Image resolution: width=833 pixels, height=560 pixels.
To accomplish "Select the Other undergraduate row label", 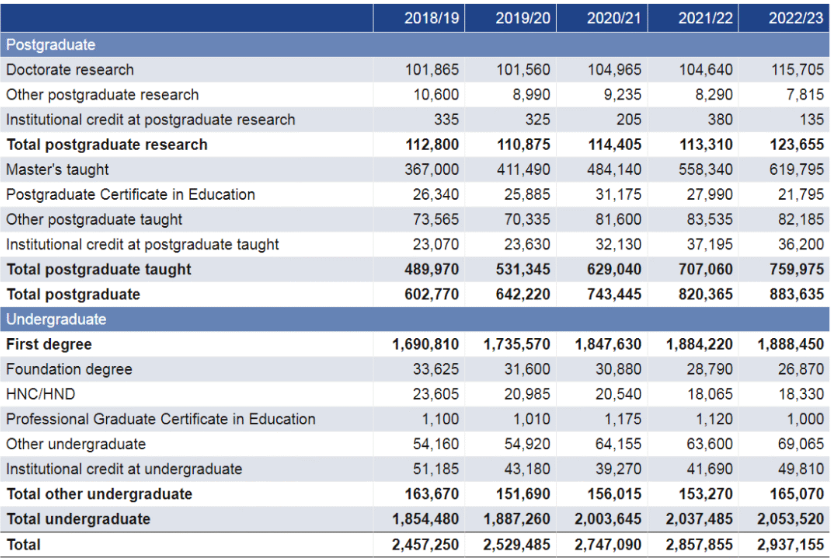I will 75,444.
